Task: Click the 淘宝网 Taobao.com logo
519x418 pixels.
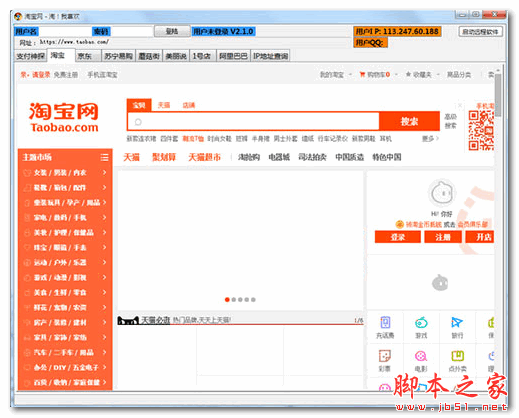Action: 64,117
